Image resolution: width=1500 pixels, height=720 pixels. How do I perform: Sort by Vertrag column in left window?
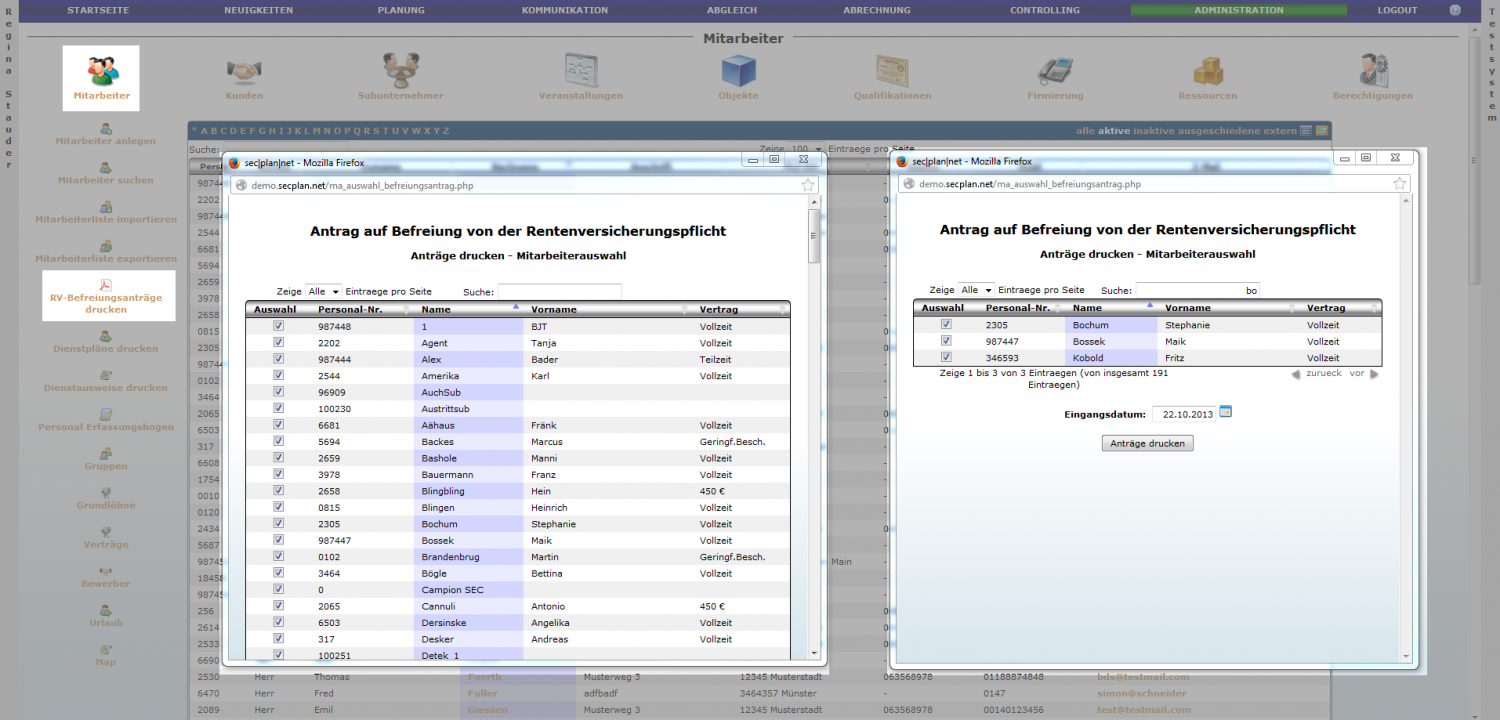coord(743,309)
